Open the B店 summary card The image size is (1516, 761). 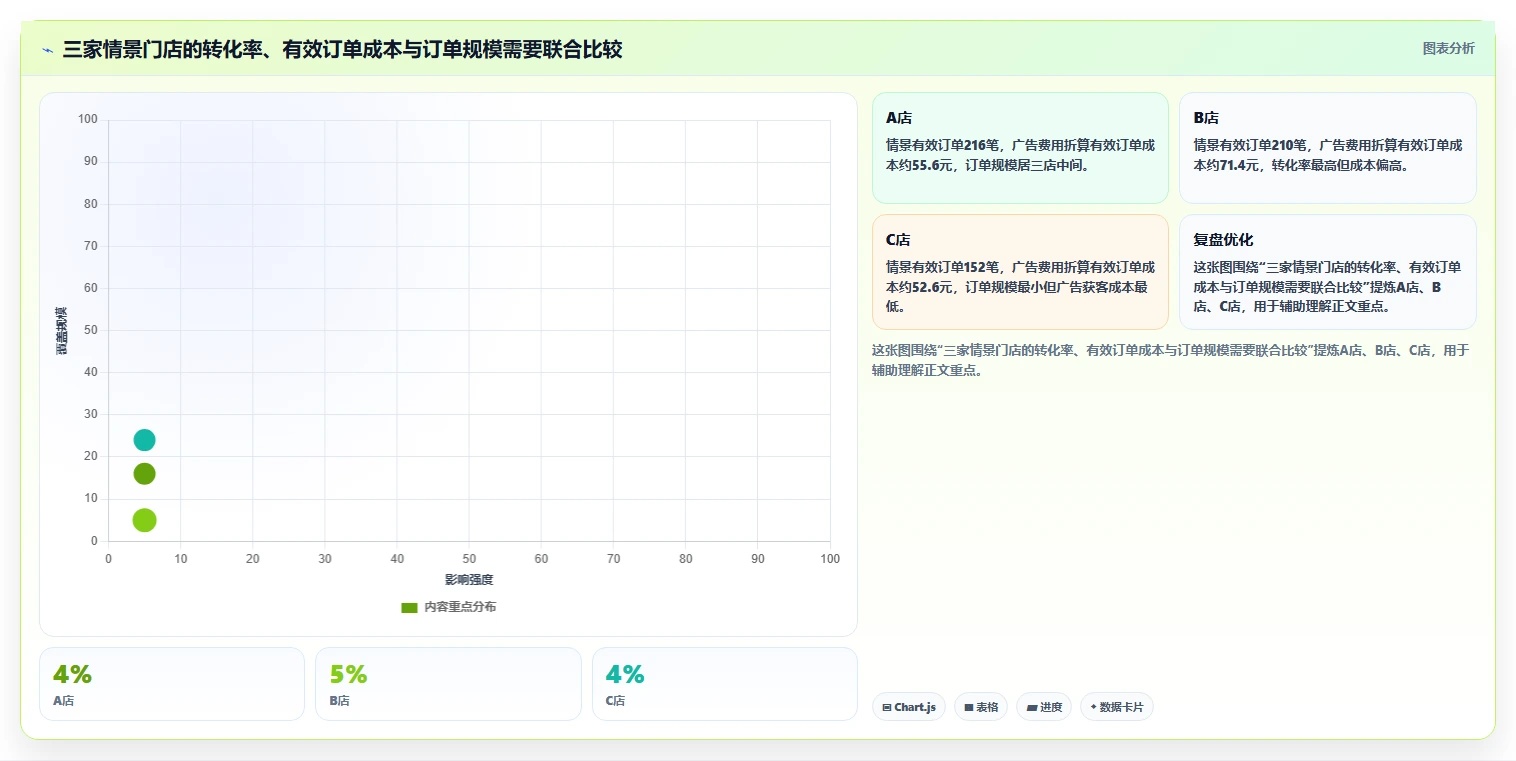(1327, 148)
